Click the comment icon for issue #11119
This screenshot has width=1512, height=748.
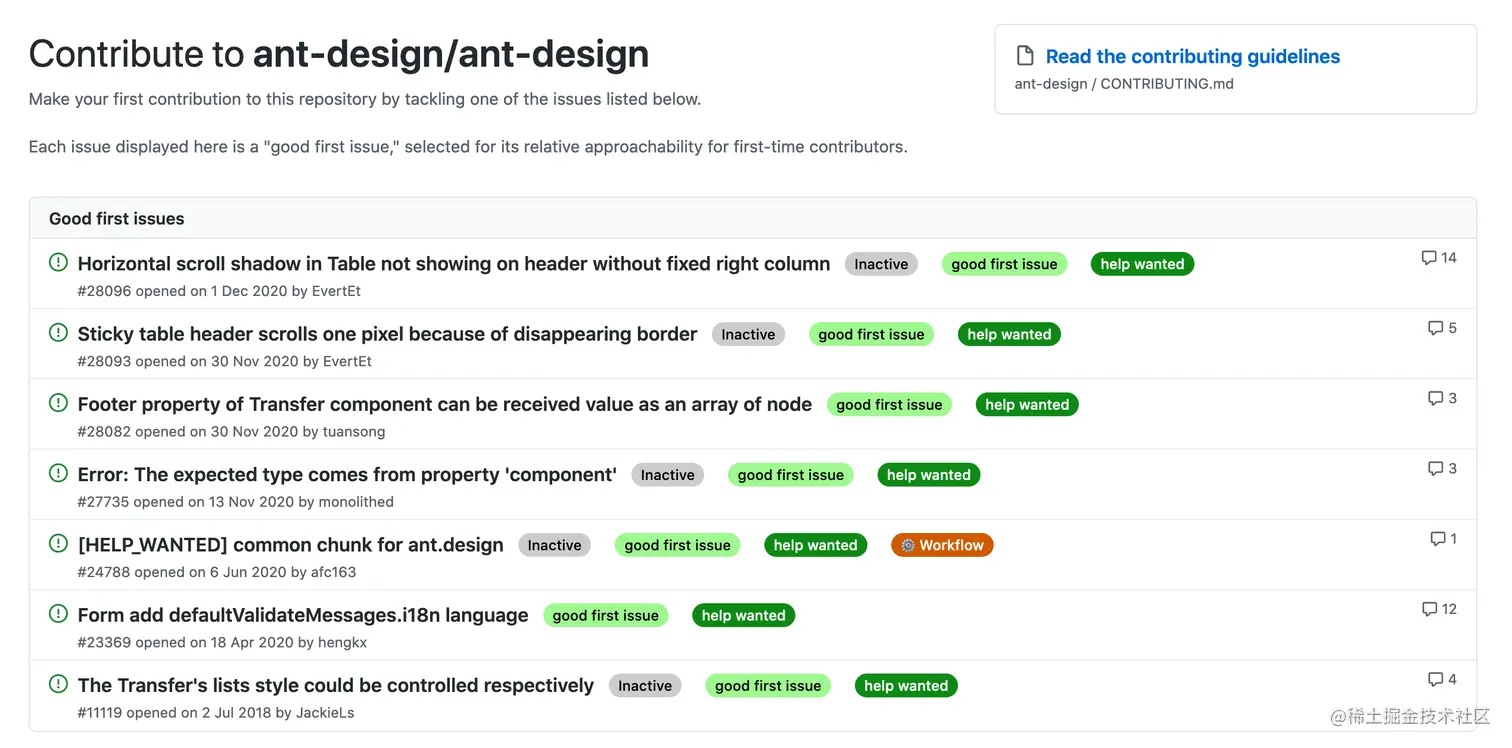point(1436,679)
